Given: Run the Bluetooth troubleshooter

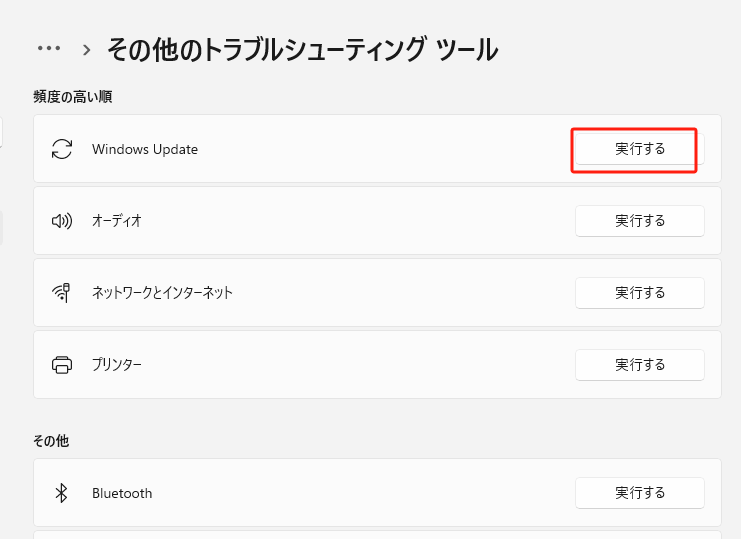Looking at the screenshot, I should [640, 493].
